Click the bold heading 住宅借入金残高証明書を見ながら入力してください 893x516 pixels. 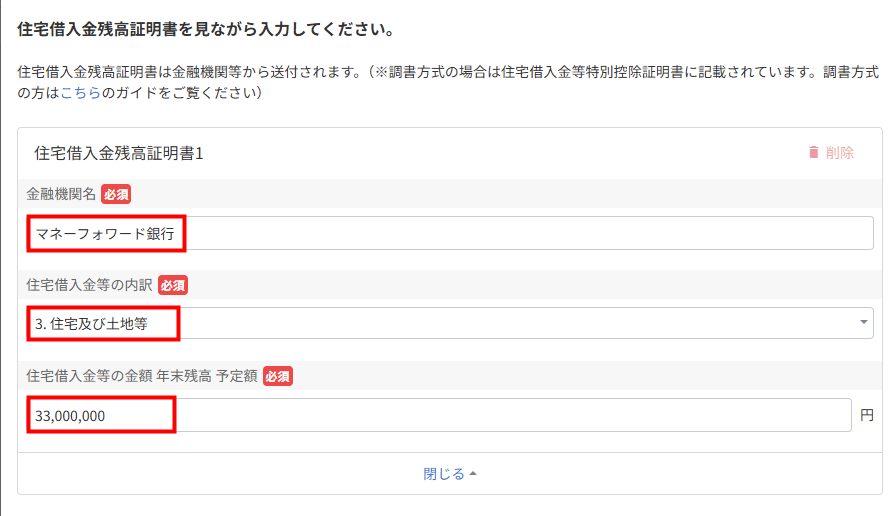pos(206,30)
